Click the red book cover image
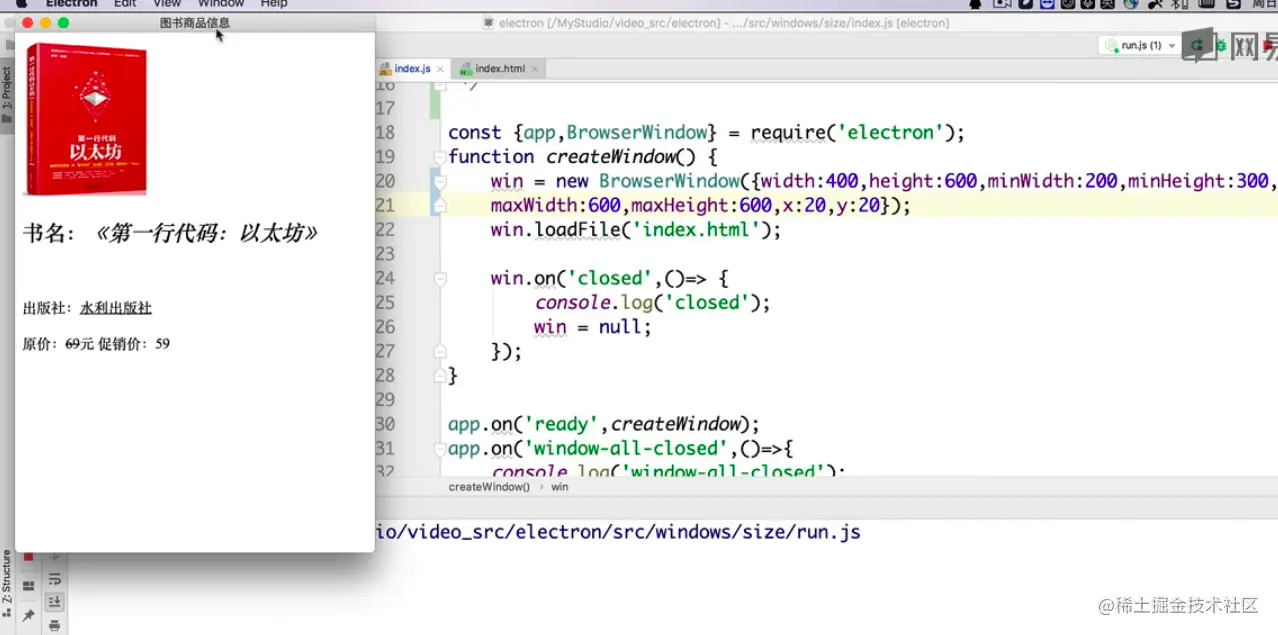This screenshot has height=635, width=1278. tap(86, 119)
